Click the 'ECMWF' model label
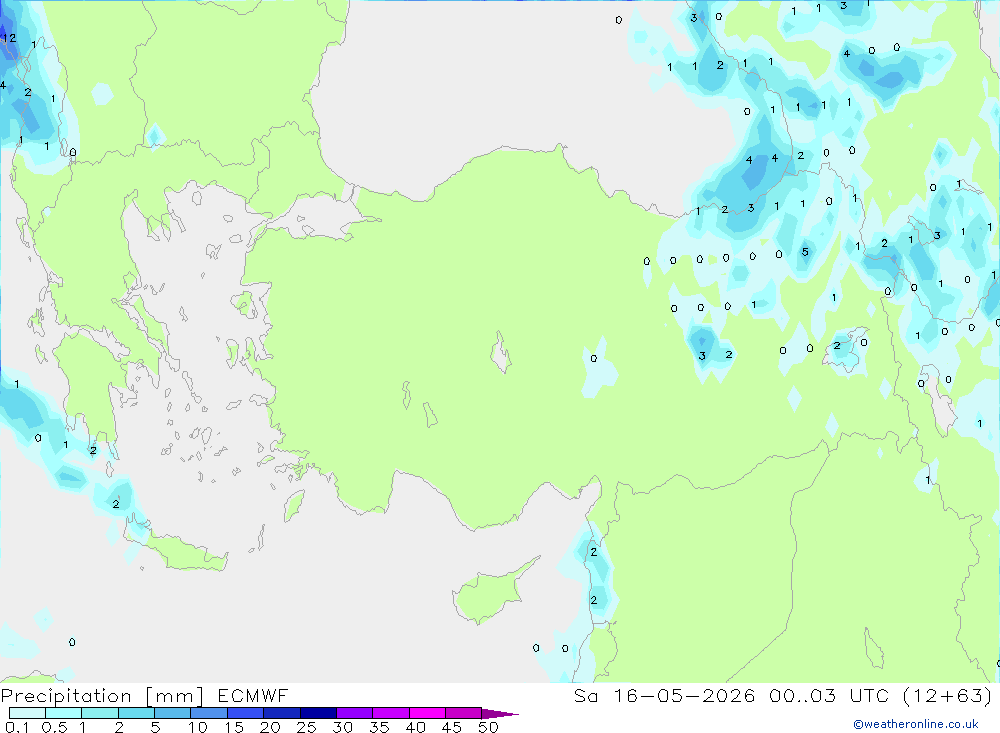 pos(253,695)
